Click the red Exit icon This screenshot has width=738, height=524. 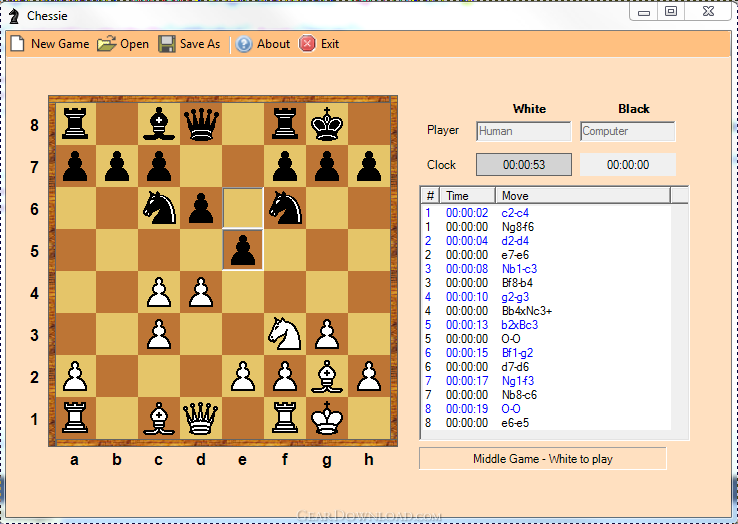point(307,44)
